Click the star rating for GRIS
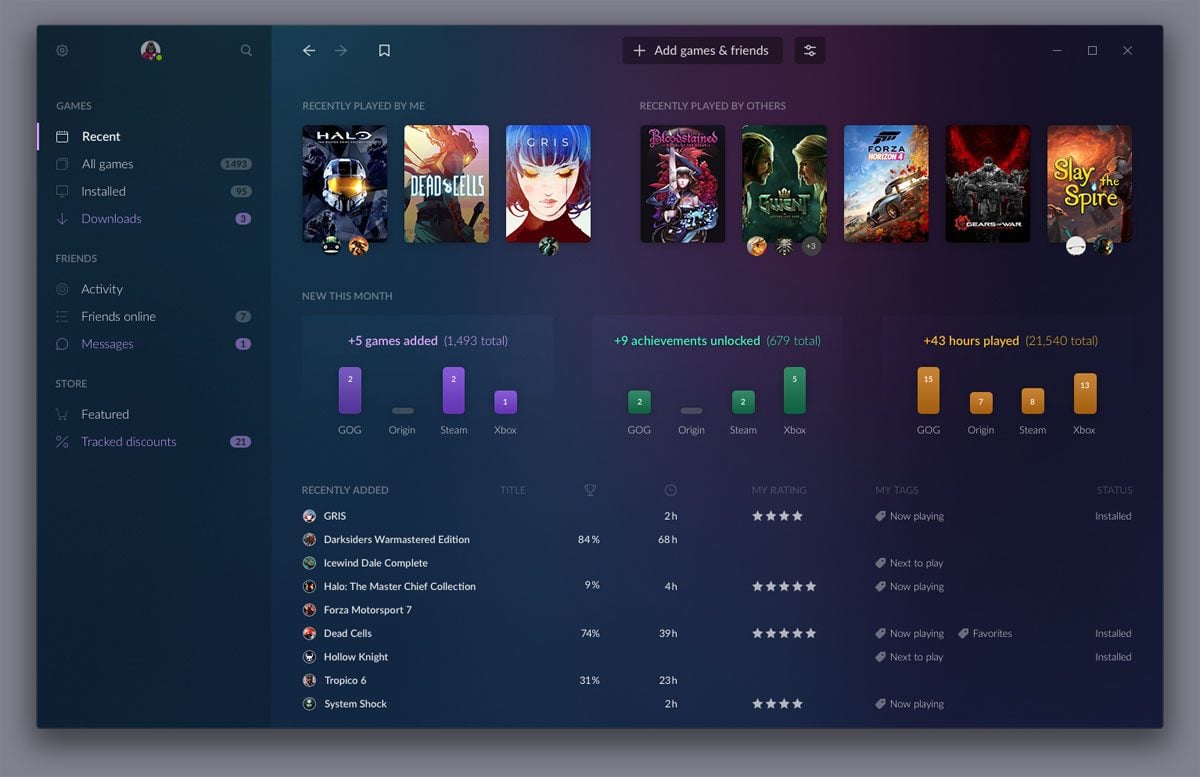 (777, 516)
